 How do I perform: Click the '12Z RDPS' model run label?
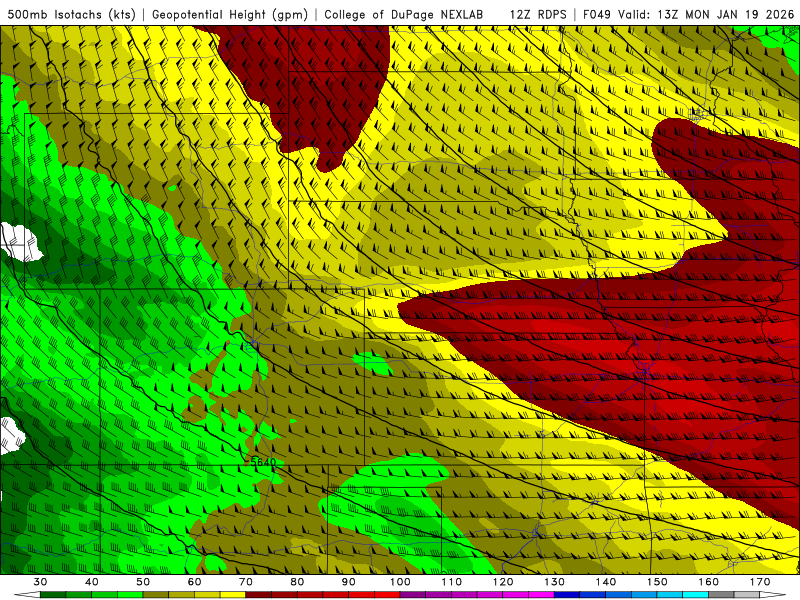point(538,14)
